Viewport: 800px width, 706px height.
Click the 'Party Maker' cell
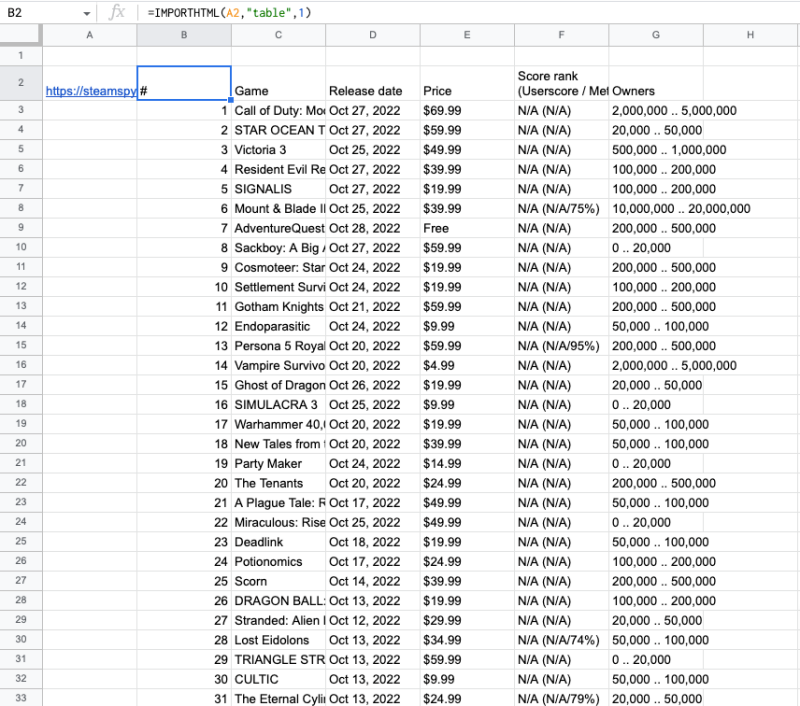pyautogui.click(x=278, y=464)
